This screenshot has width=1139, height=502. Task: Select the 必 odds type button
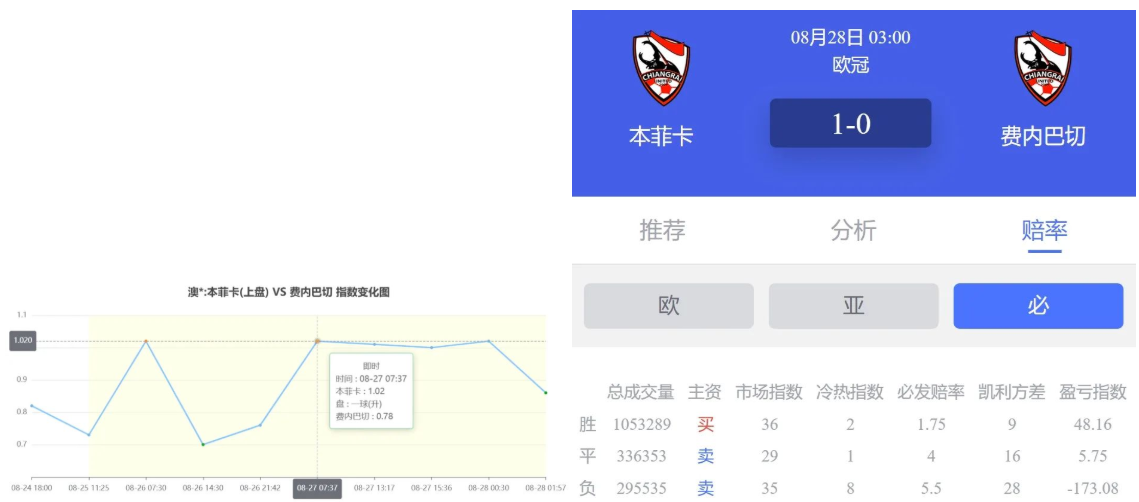[1038, 306]
